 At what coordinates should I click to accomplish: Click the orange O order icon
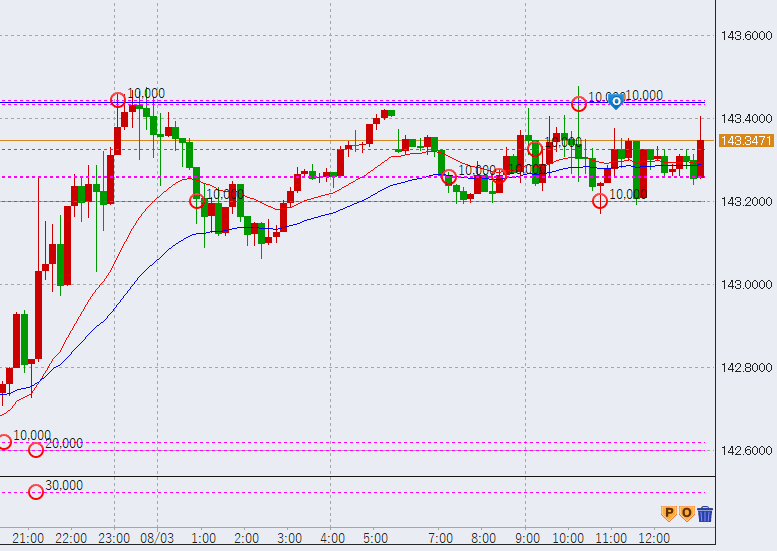coord(687,513)
